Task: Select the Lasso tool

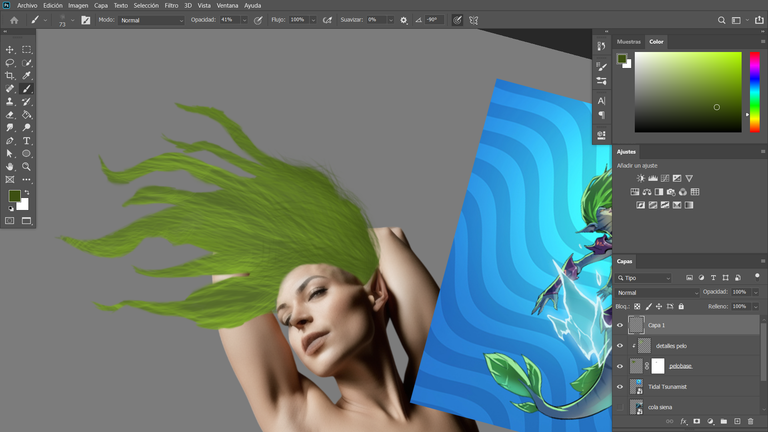Action: (x=10, y=63)
